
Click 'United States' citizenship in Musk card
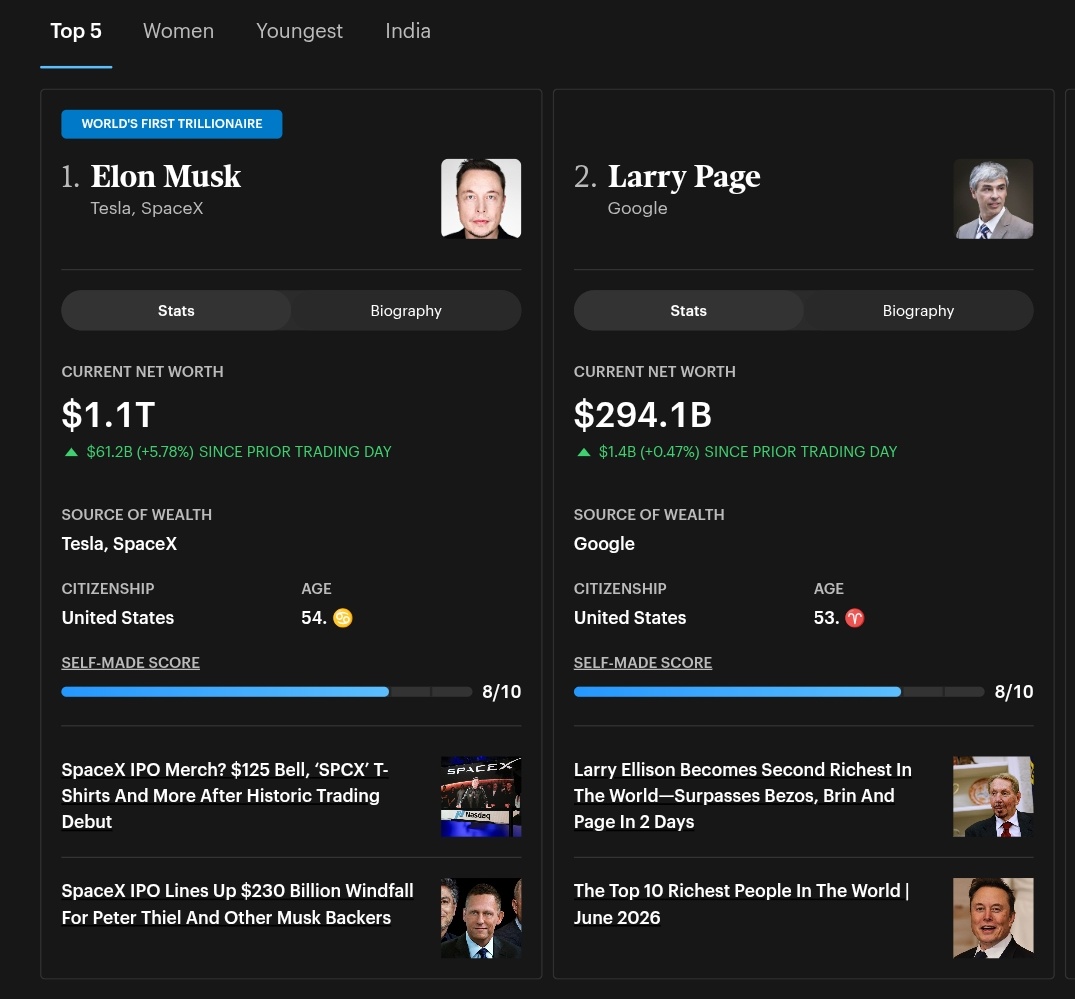[x=118, y=618]
